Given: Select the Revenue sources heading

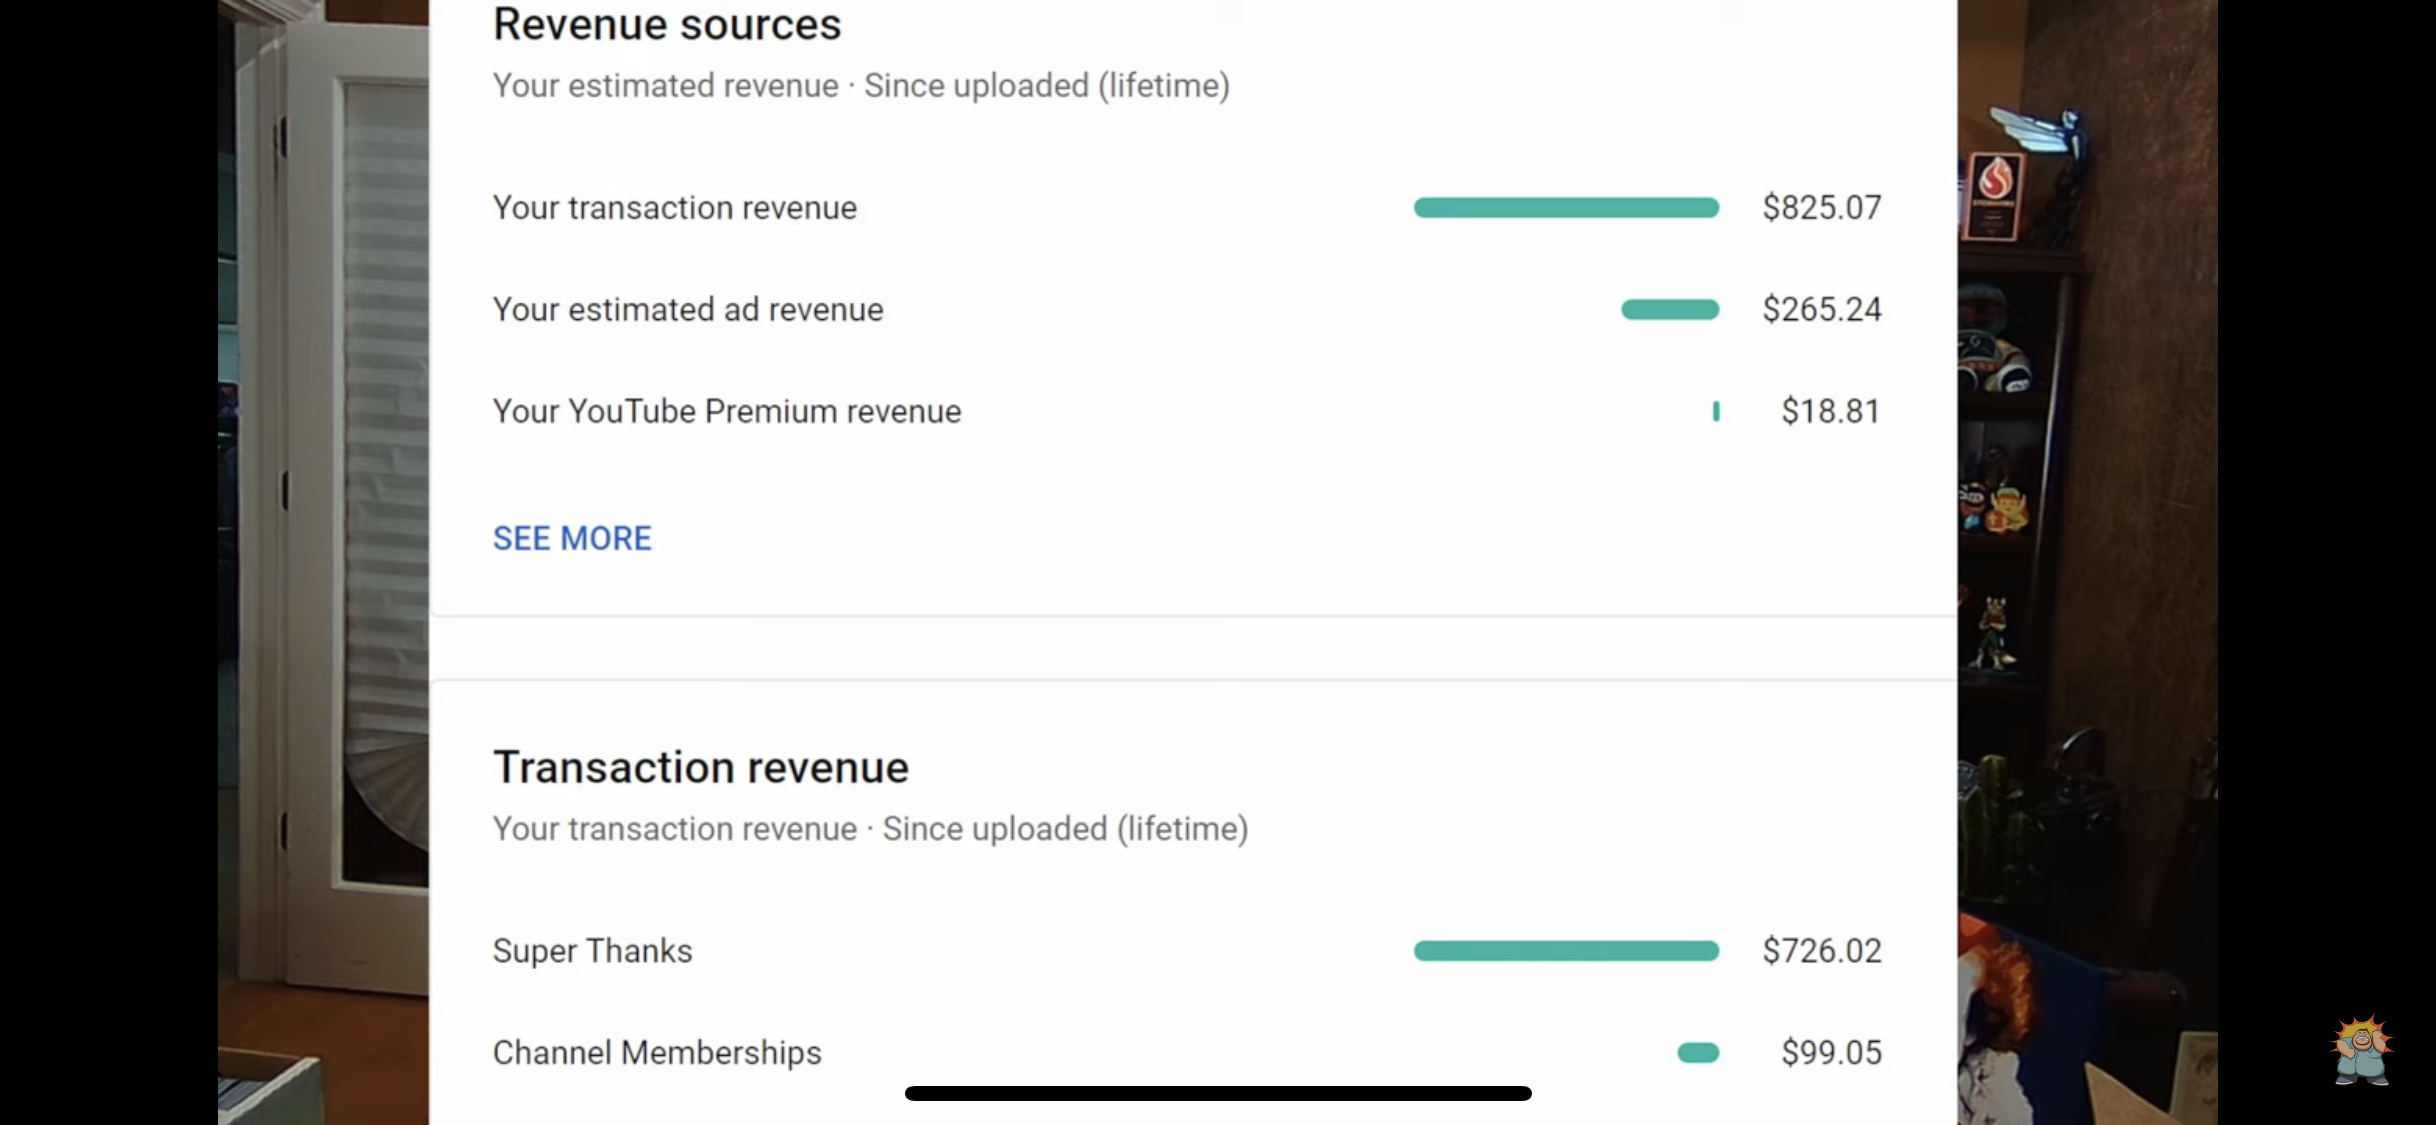Looking at the screenshot, I should (x=667, y=24).
